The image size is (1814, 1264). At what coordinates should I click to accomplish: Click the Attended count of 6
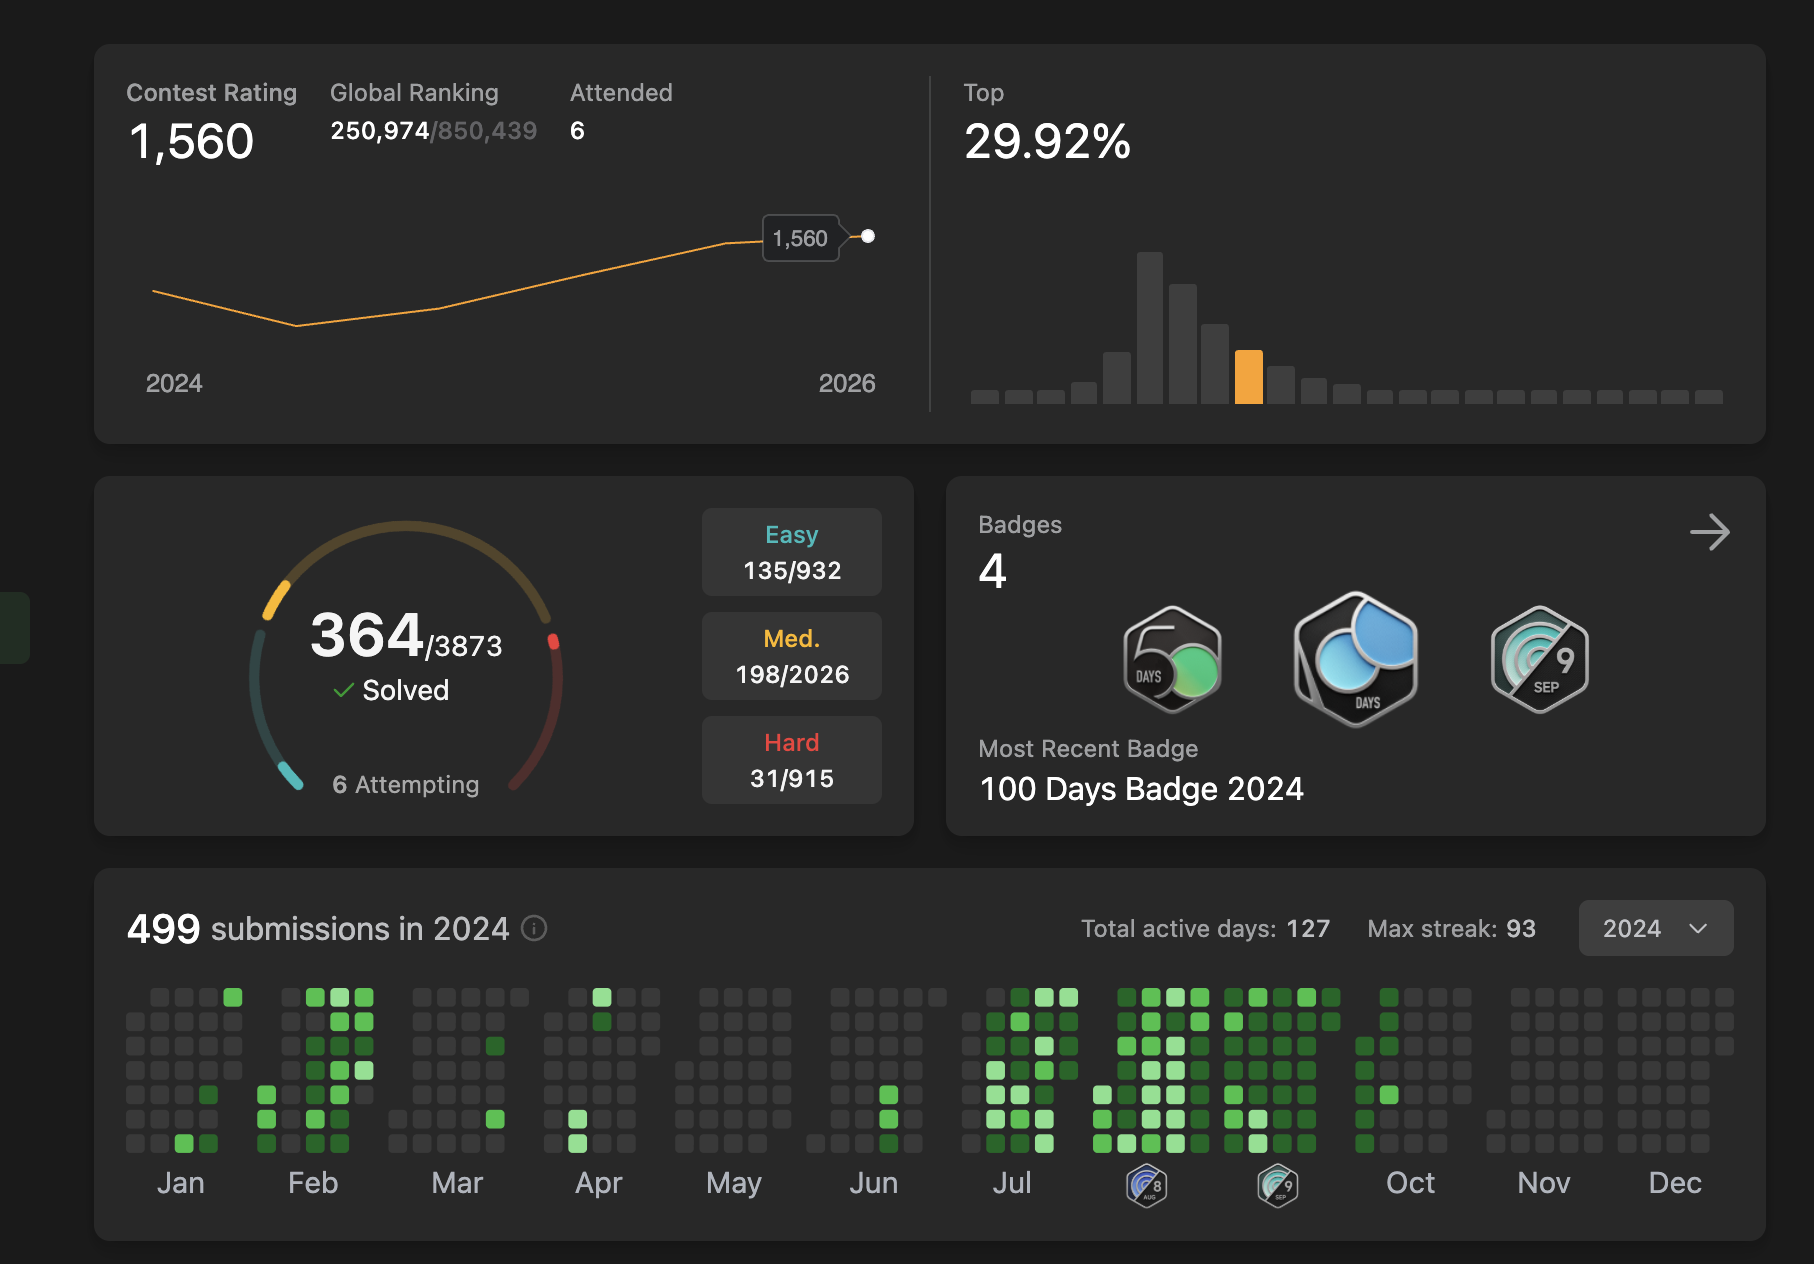[x=578, y=130]
